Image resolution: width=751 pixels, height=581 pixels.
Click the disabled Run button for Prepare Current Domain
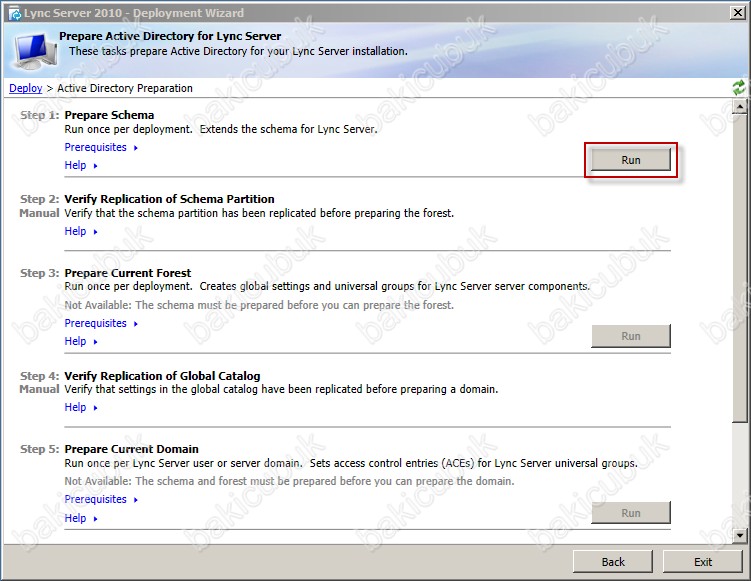630,513
